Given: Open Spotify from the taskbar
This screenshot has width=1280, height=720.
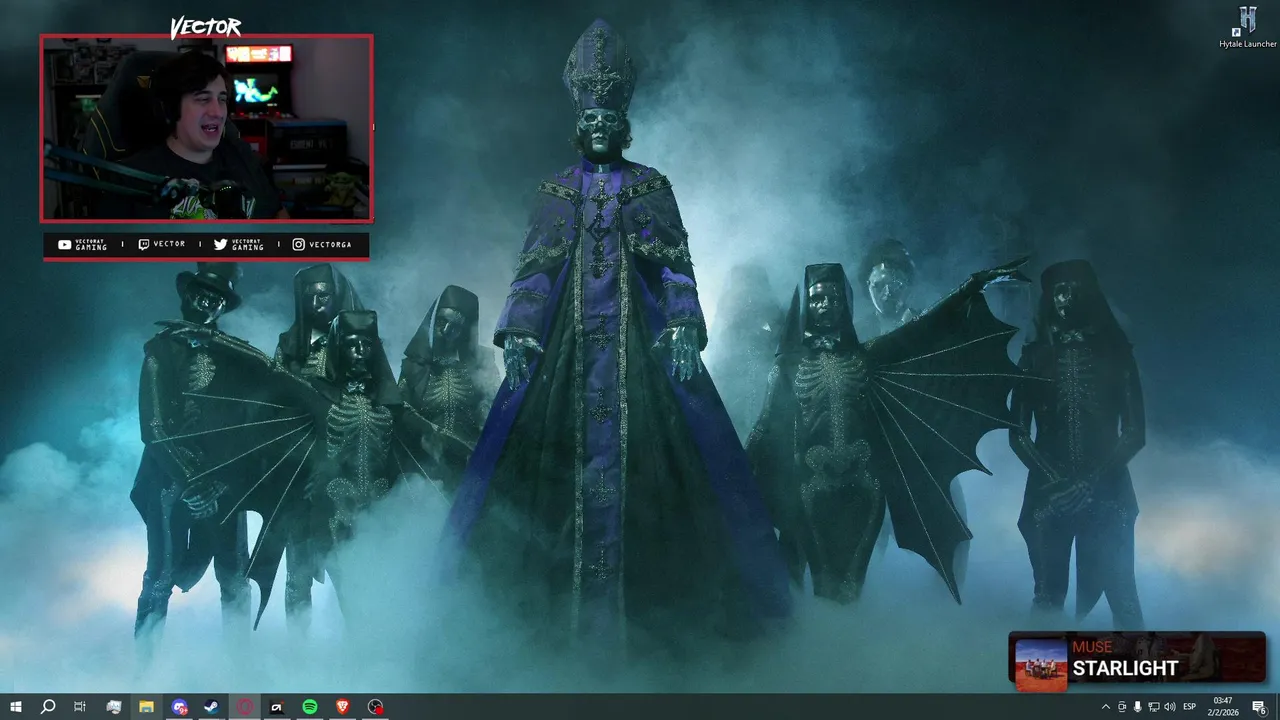Looking at the screenshot, I should click(x=310, y=707).
